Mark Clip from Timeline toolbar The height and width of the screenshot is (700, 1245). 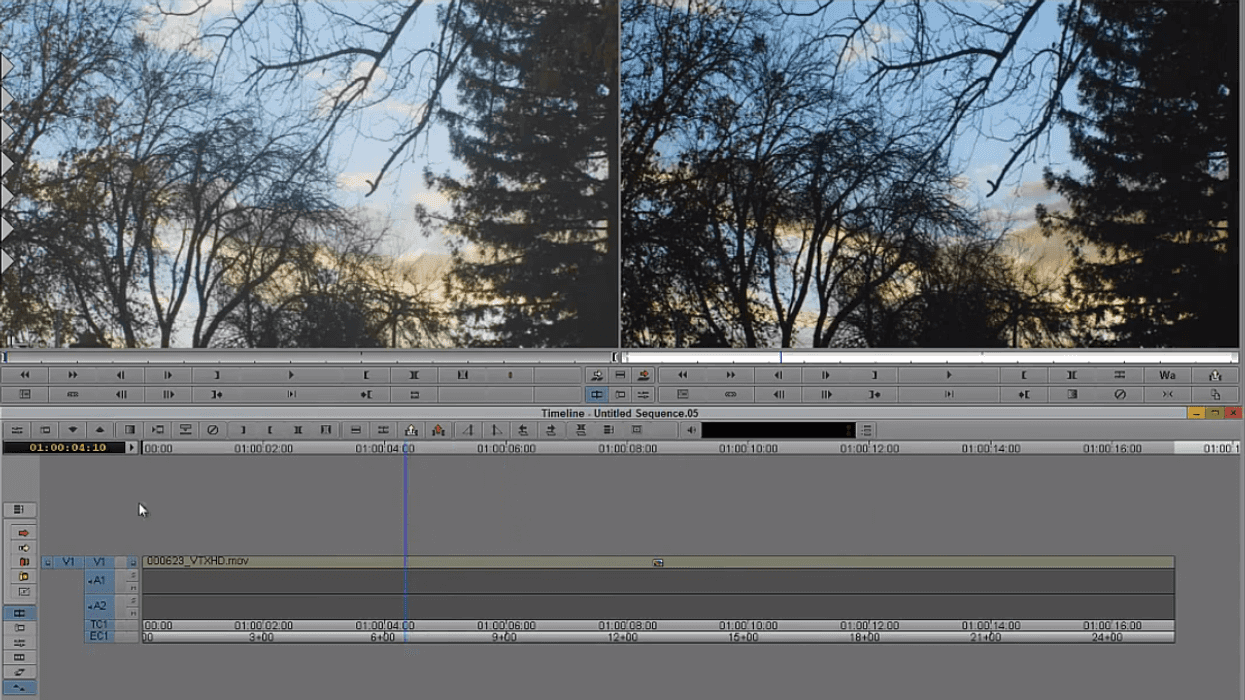298,430
